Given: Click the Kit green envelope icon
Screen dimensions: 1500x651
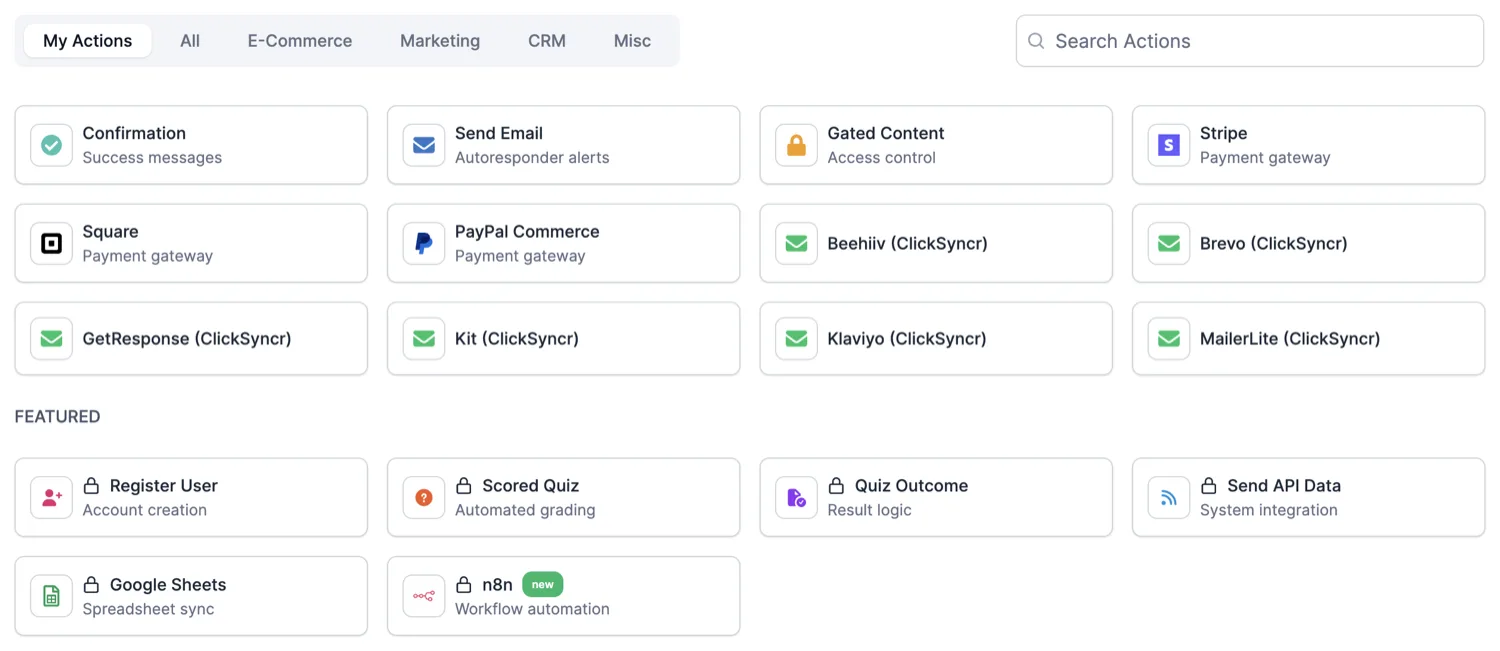Looking at the screenshot, I should point(424,339).
